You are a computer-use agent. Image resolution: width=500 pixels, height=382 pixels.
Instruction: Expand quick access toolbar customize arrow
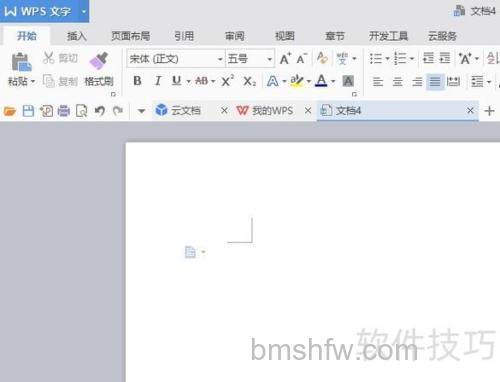[141, 111]
